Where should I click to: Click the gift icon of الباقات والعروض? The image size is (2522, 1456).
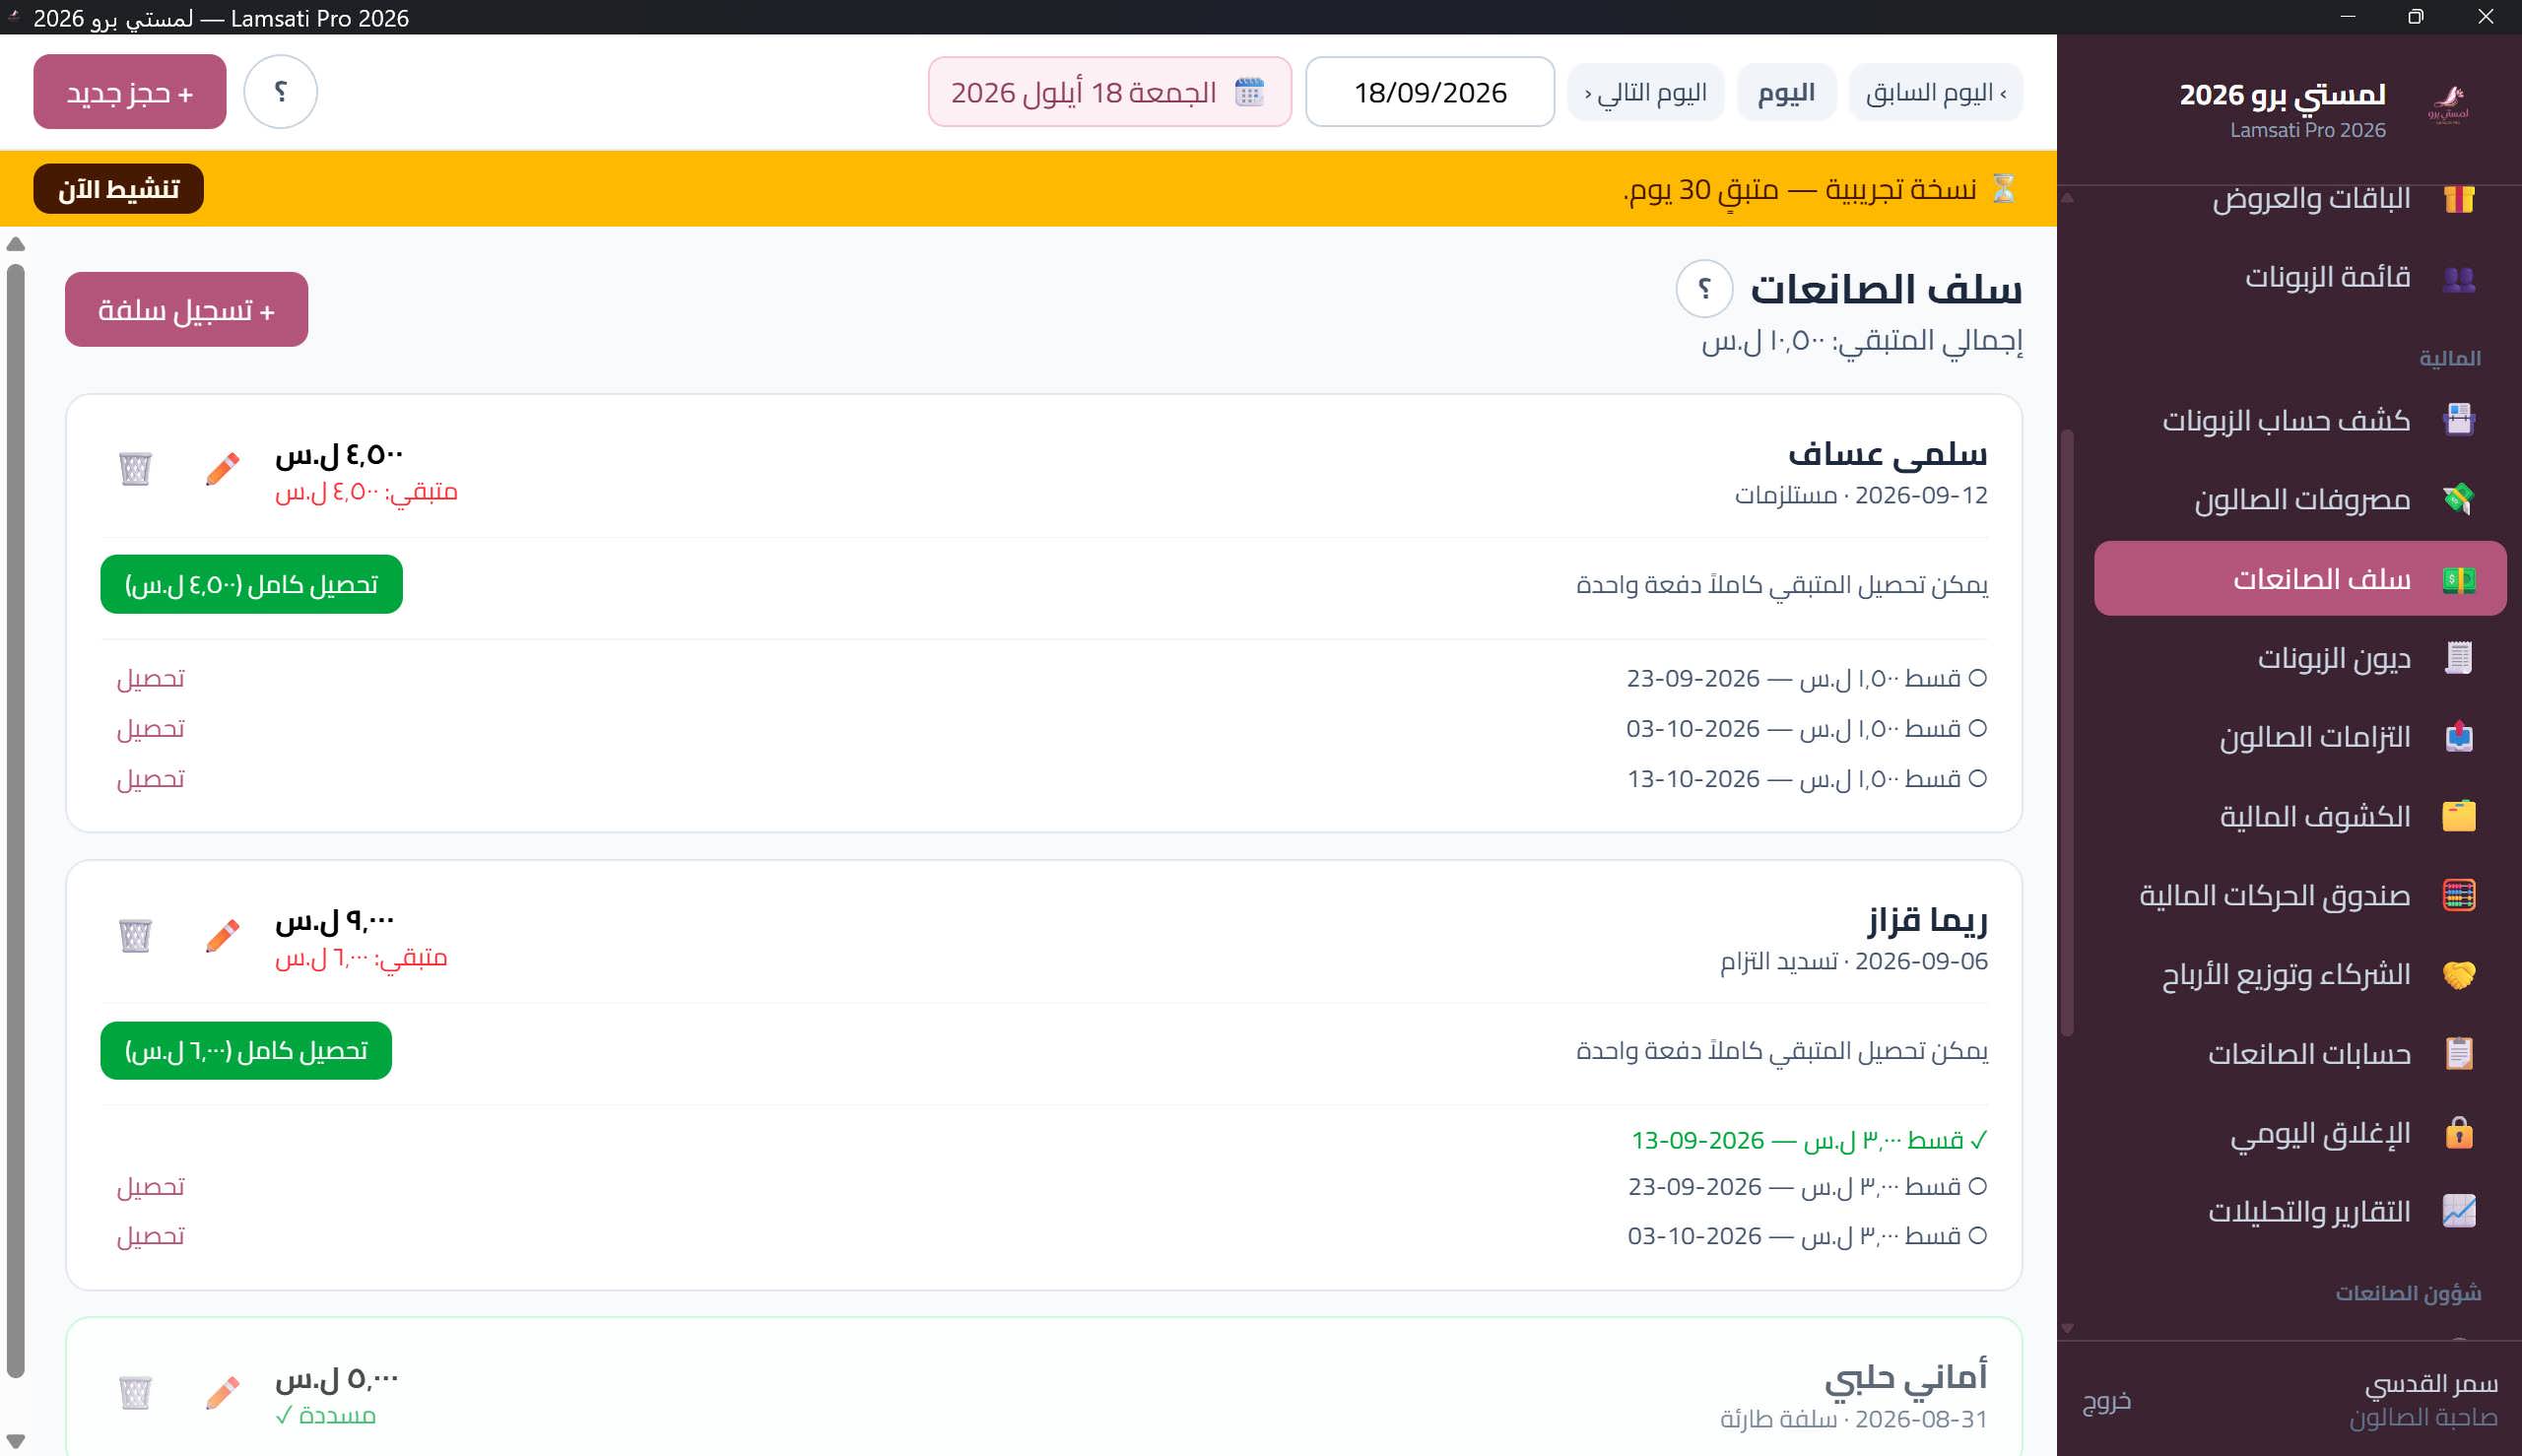point(2459,198)
